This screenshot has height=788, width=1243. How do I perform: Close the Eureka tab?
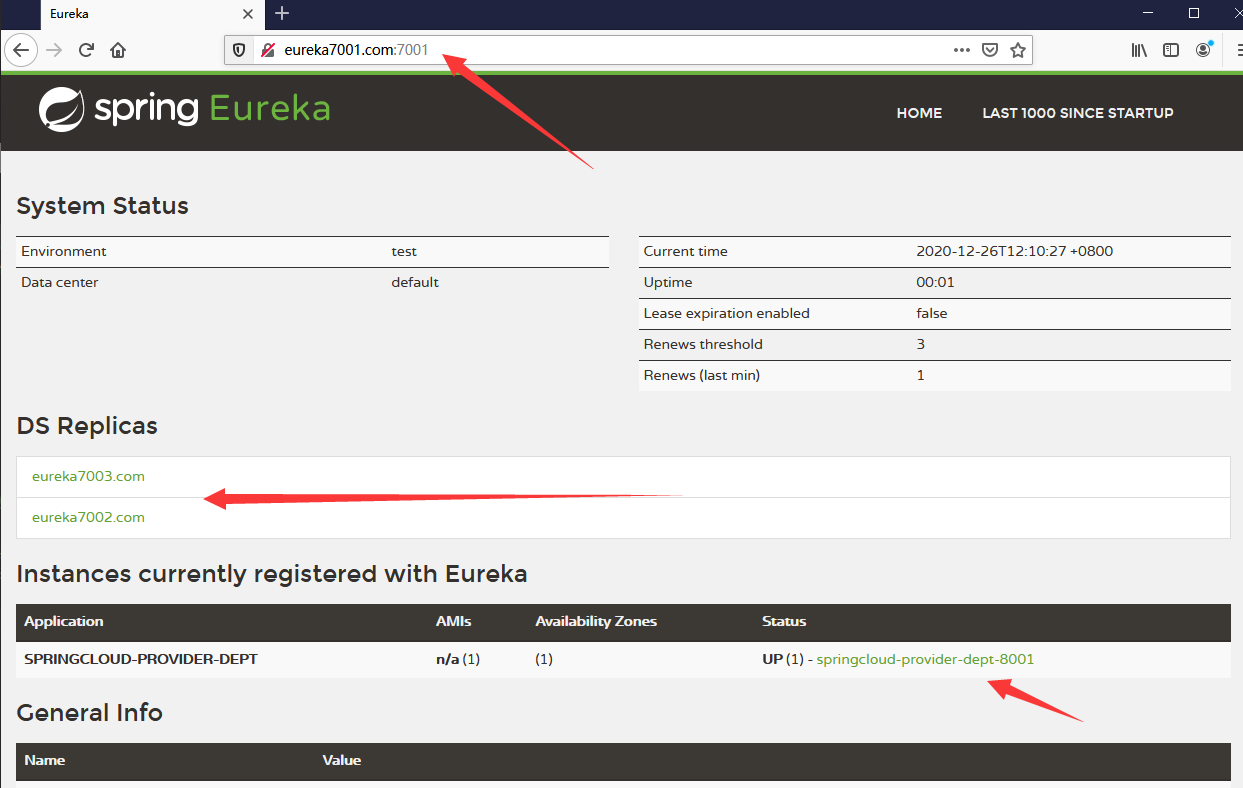tap(249, 14)
